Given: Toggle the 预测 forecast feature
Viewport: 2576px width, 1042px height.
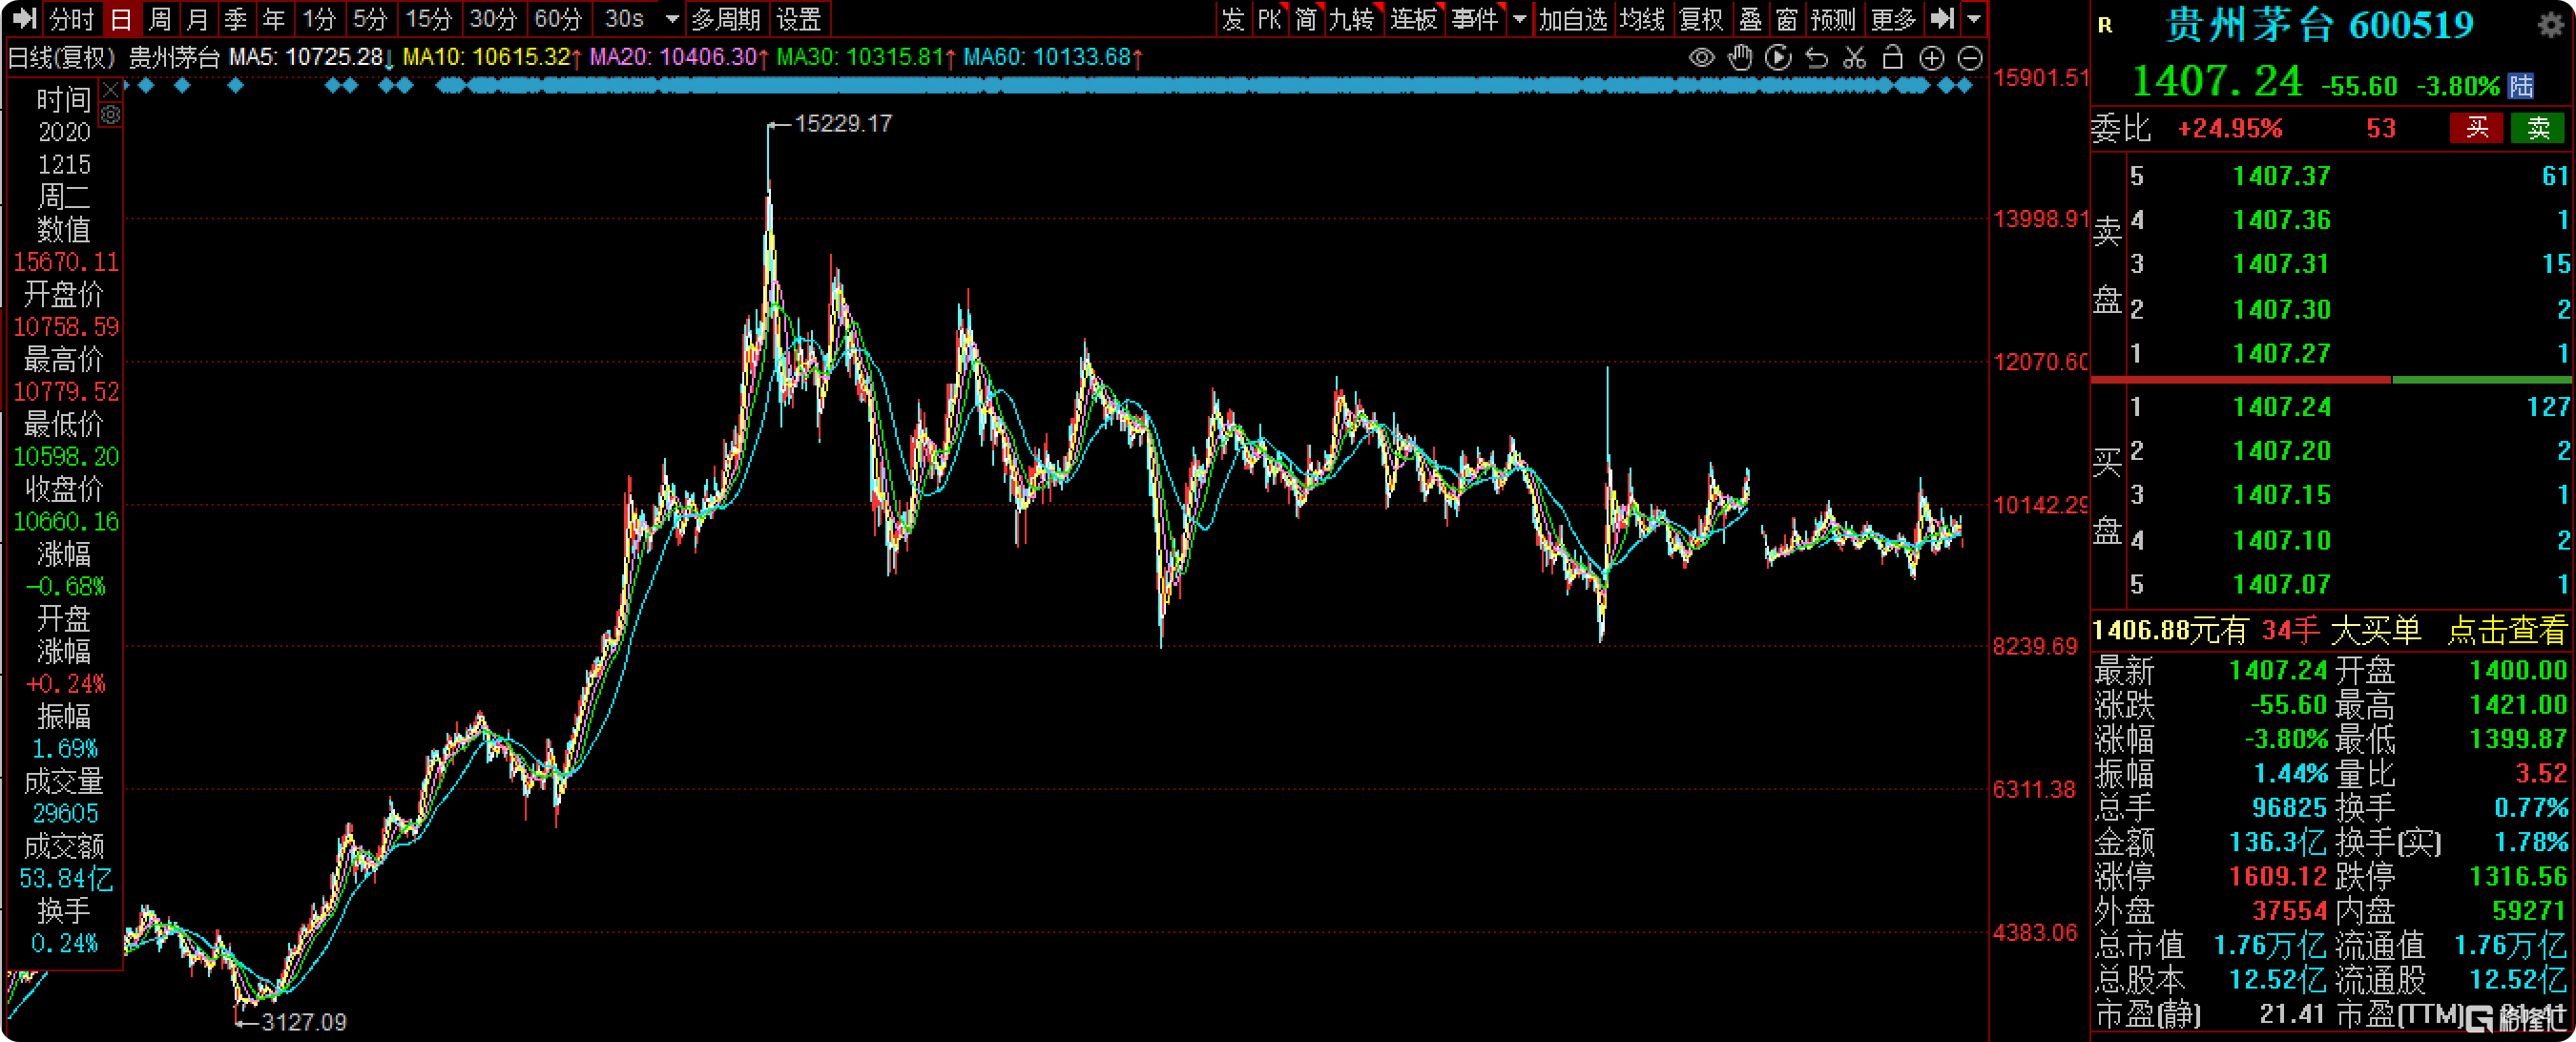Looking at the screenshot, I should [1833, 18].
